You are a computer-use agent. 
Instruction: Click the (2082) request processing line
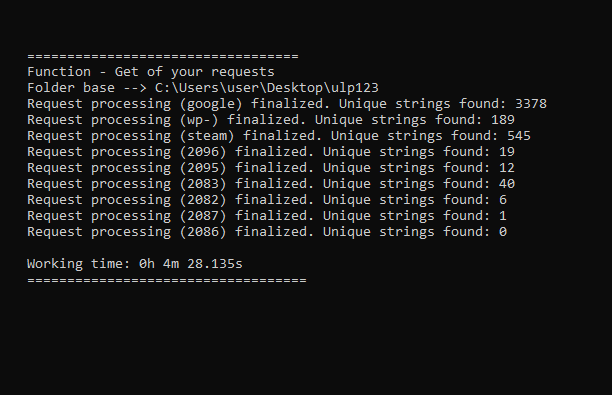(267, 200)
